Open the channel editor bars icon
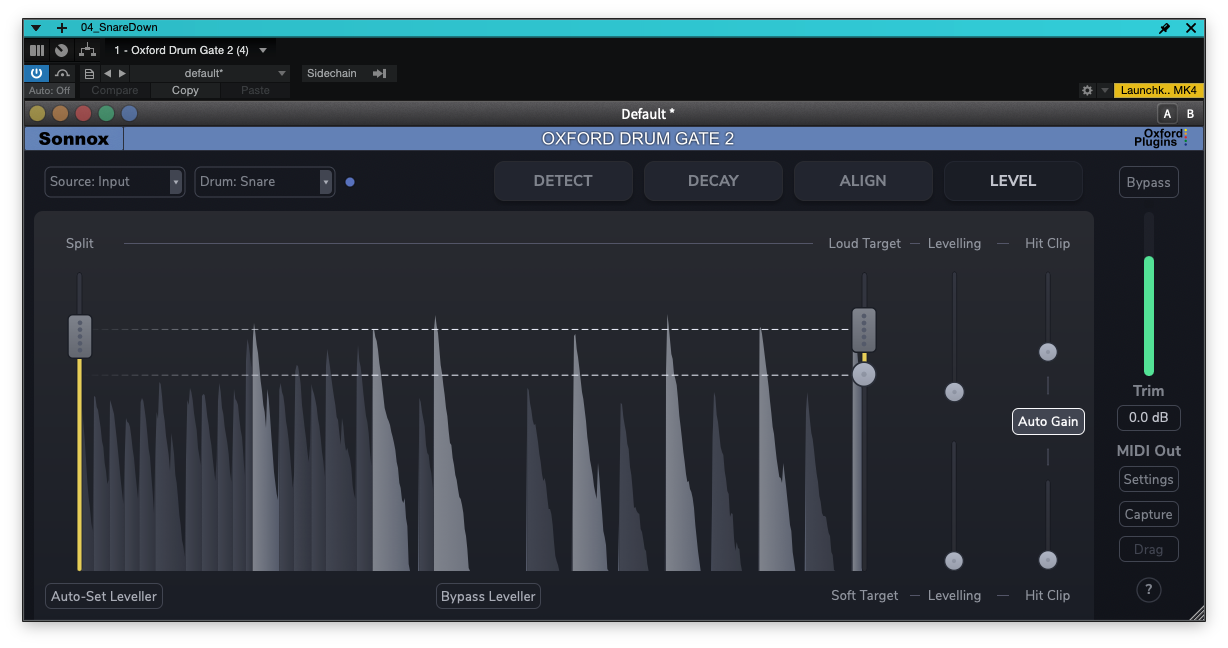Viewport: 1228px width, 648px height. pyautogui.click(x=37, y=50)
